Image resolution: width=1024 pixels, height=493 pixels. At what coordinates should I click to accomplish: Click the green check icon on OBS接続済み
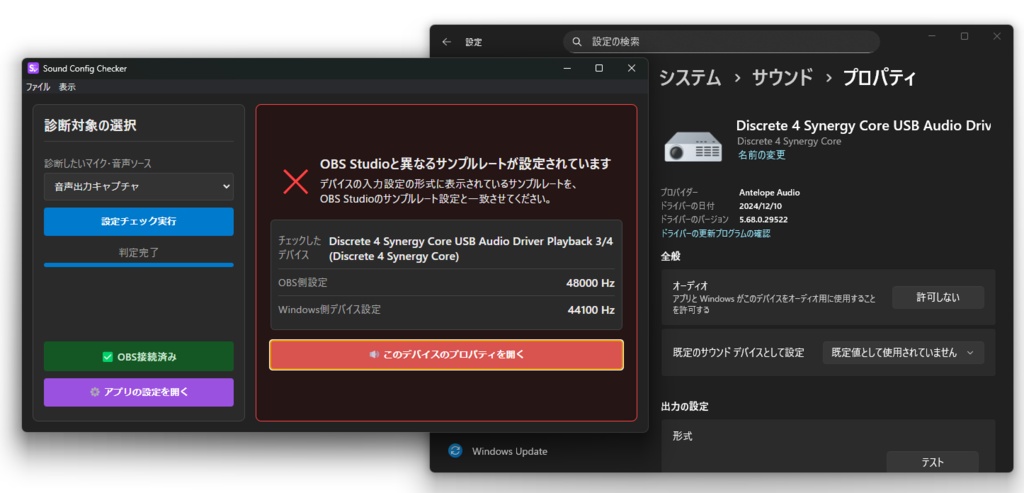click(x=108, y=357)
